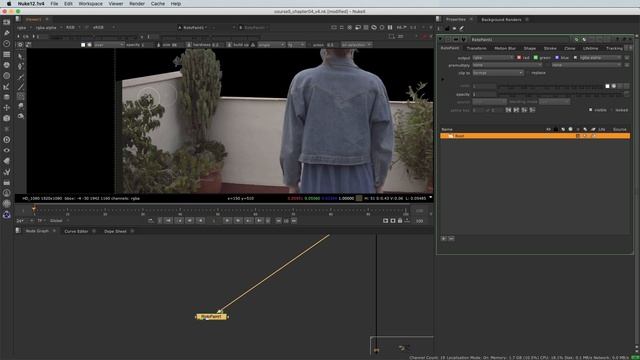Toggle the locked checkbox

[x=612, y=110]
